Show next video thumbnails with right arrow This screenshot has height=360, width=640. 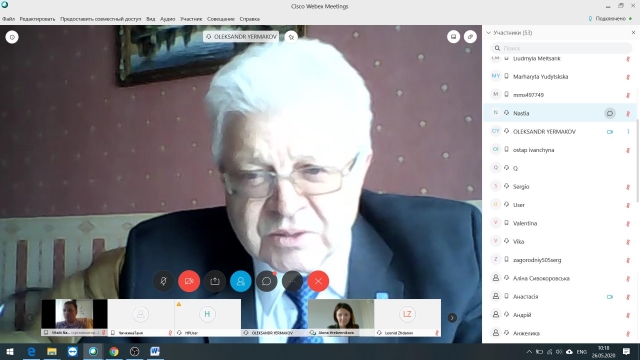click(452, 318)
